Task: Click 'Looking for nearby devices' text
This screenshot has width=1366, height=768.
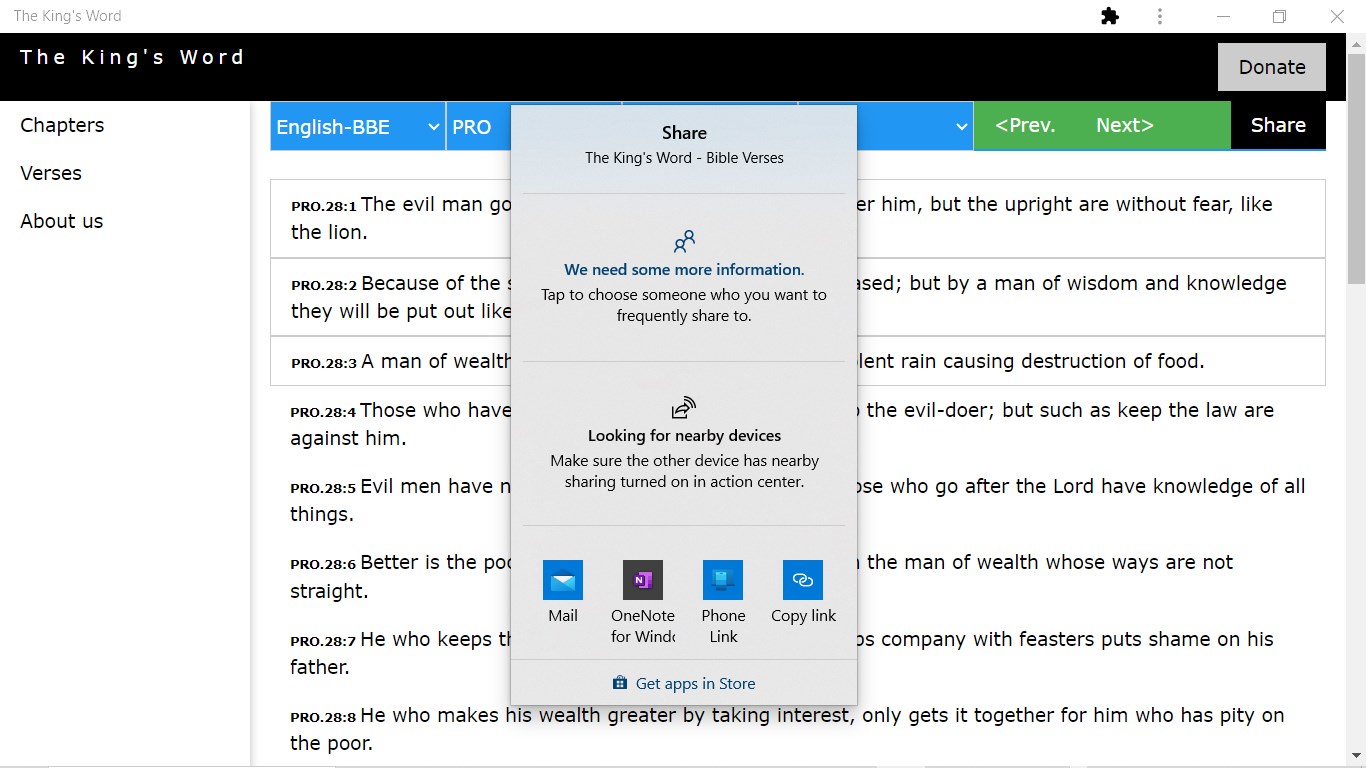Action: [684, 435]
